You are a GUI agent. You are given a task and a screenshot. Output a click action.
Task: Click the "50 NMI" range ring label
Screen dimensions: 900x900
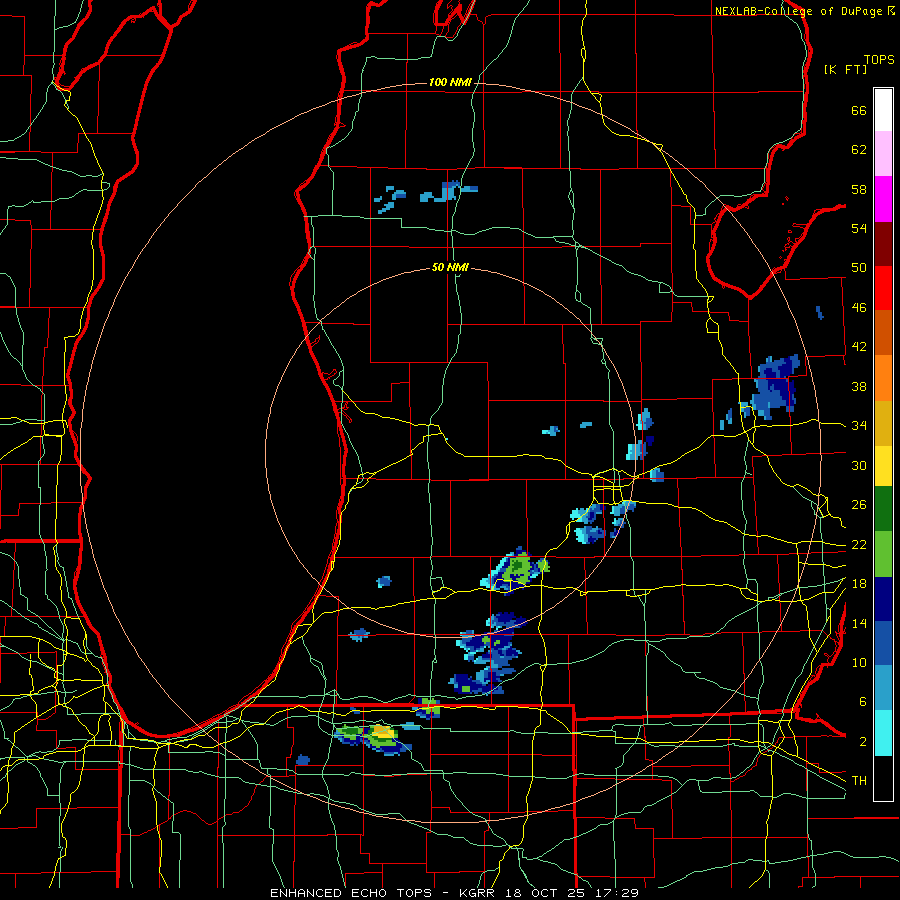(450, 267)
